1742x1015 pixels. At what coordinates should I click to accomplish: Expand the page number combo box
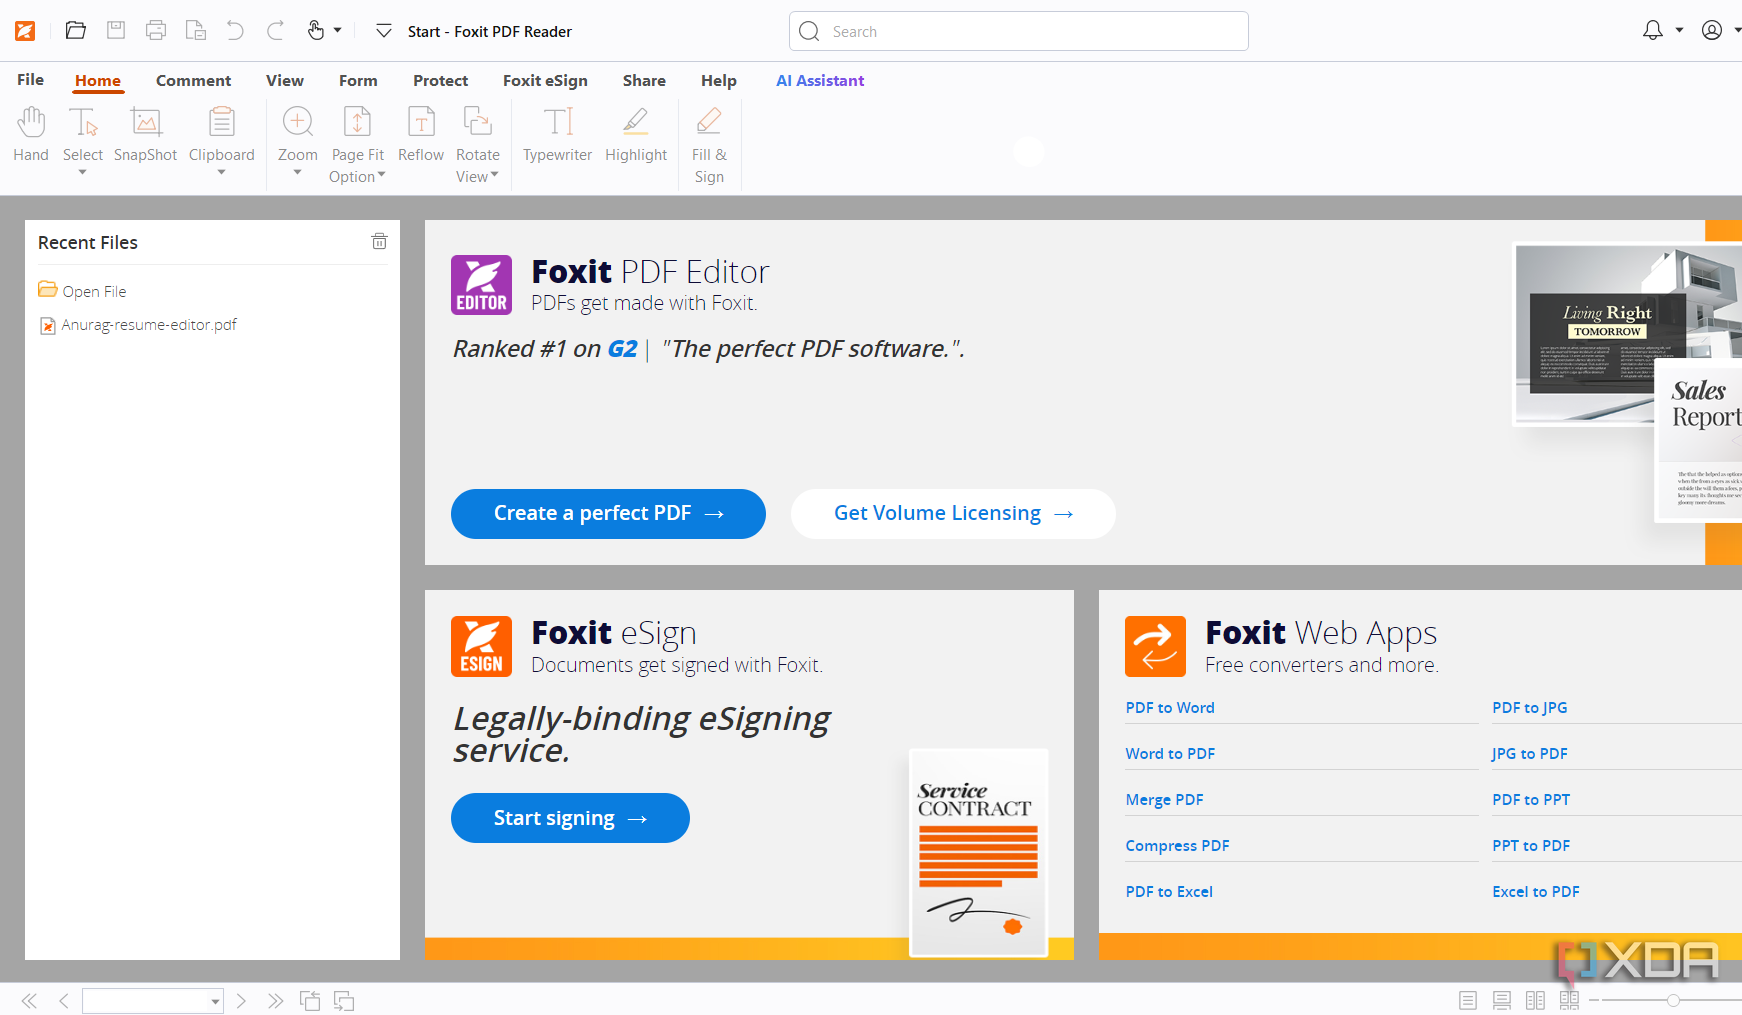pyautogui.click(x=153, y=1001)
